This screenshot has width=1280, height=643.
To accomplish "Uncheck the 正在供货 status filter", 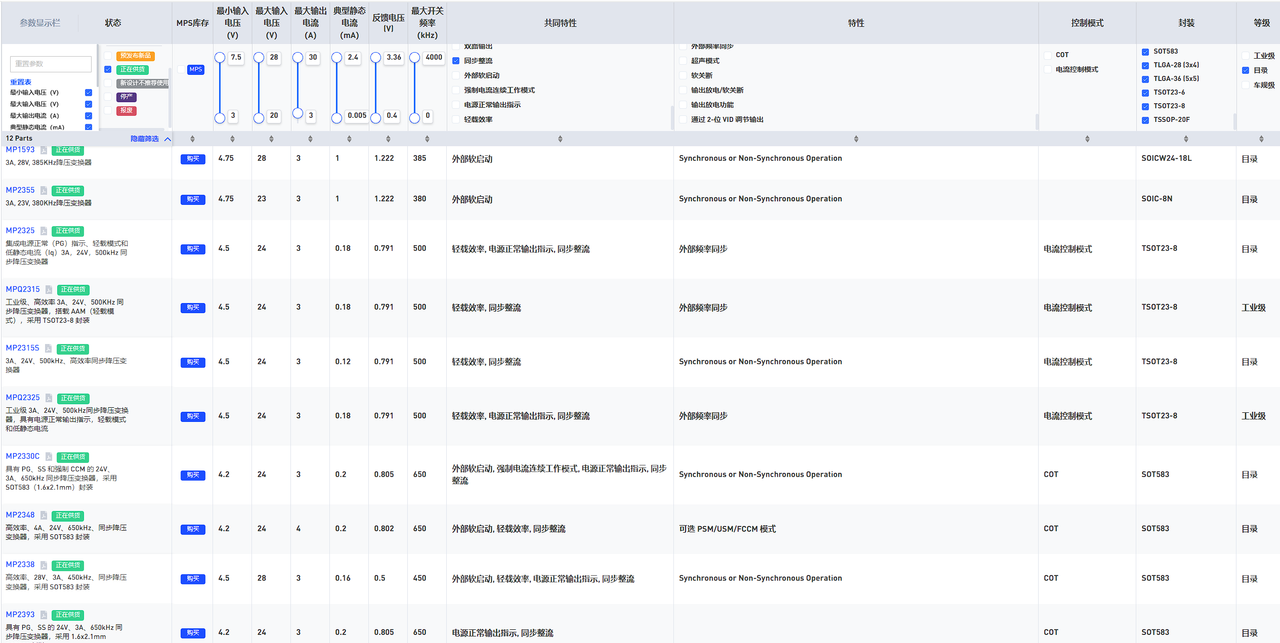I will (108, 69).
